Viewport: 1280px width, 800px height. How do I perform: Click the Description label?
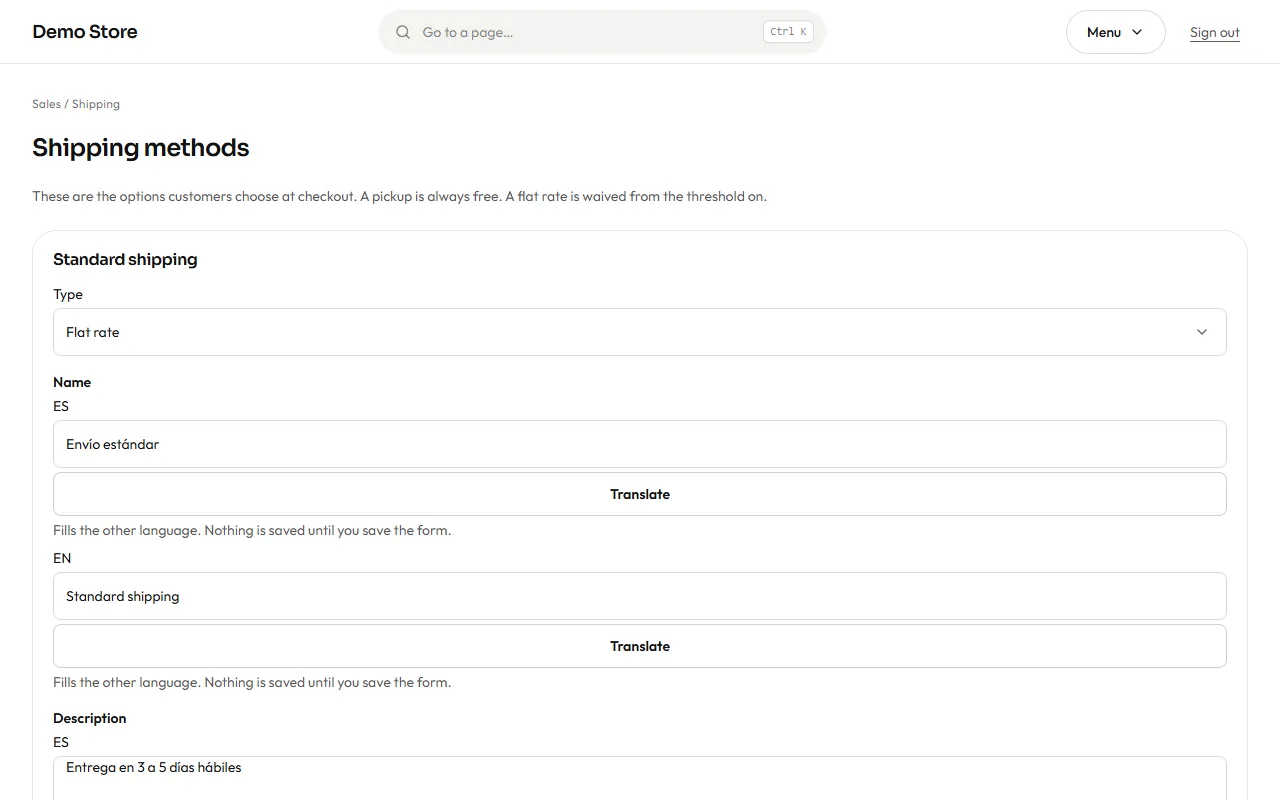pos(90,718)
